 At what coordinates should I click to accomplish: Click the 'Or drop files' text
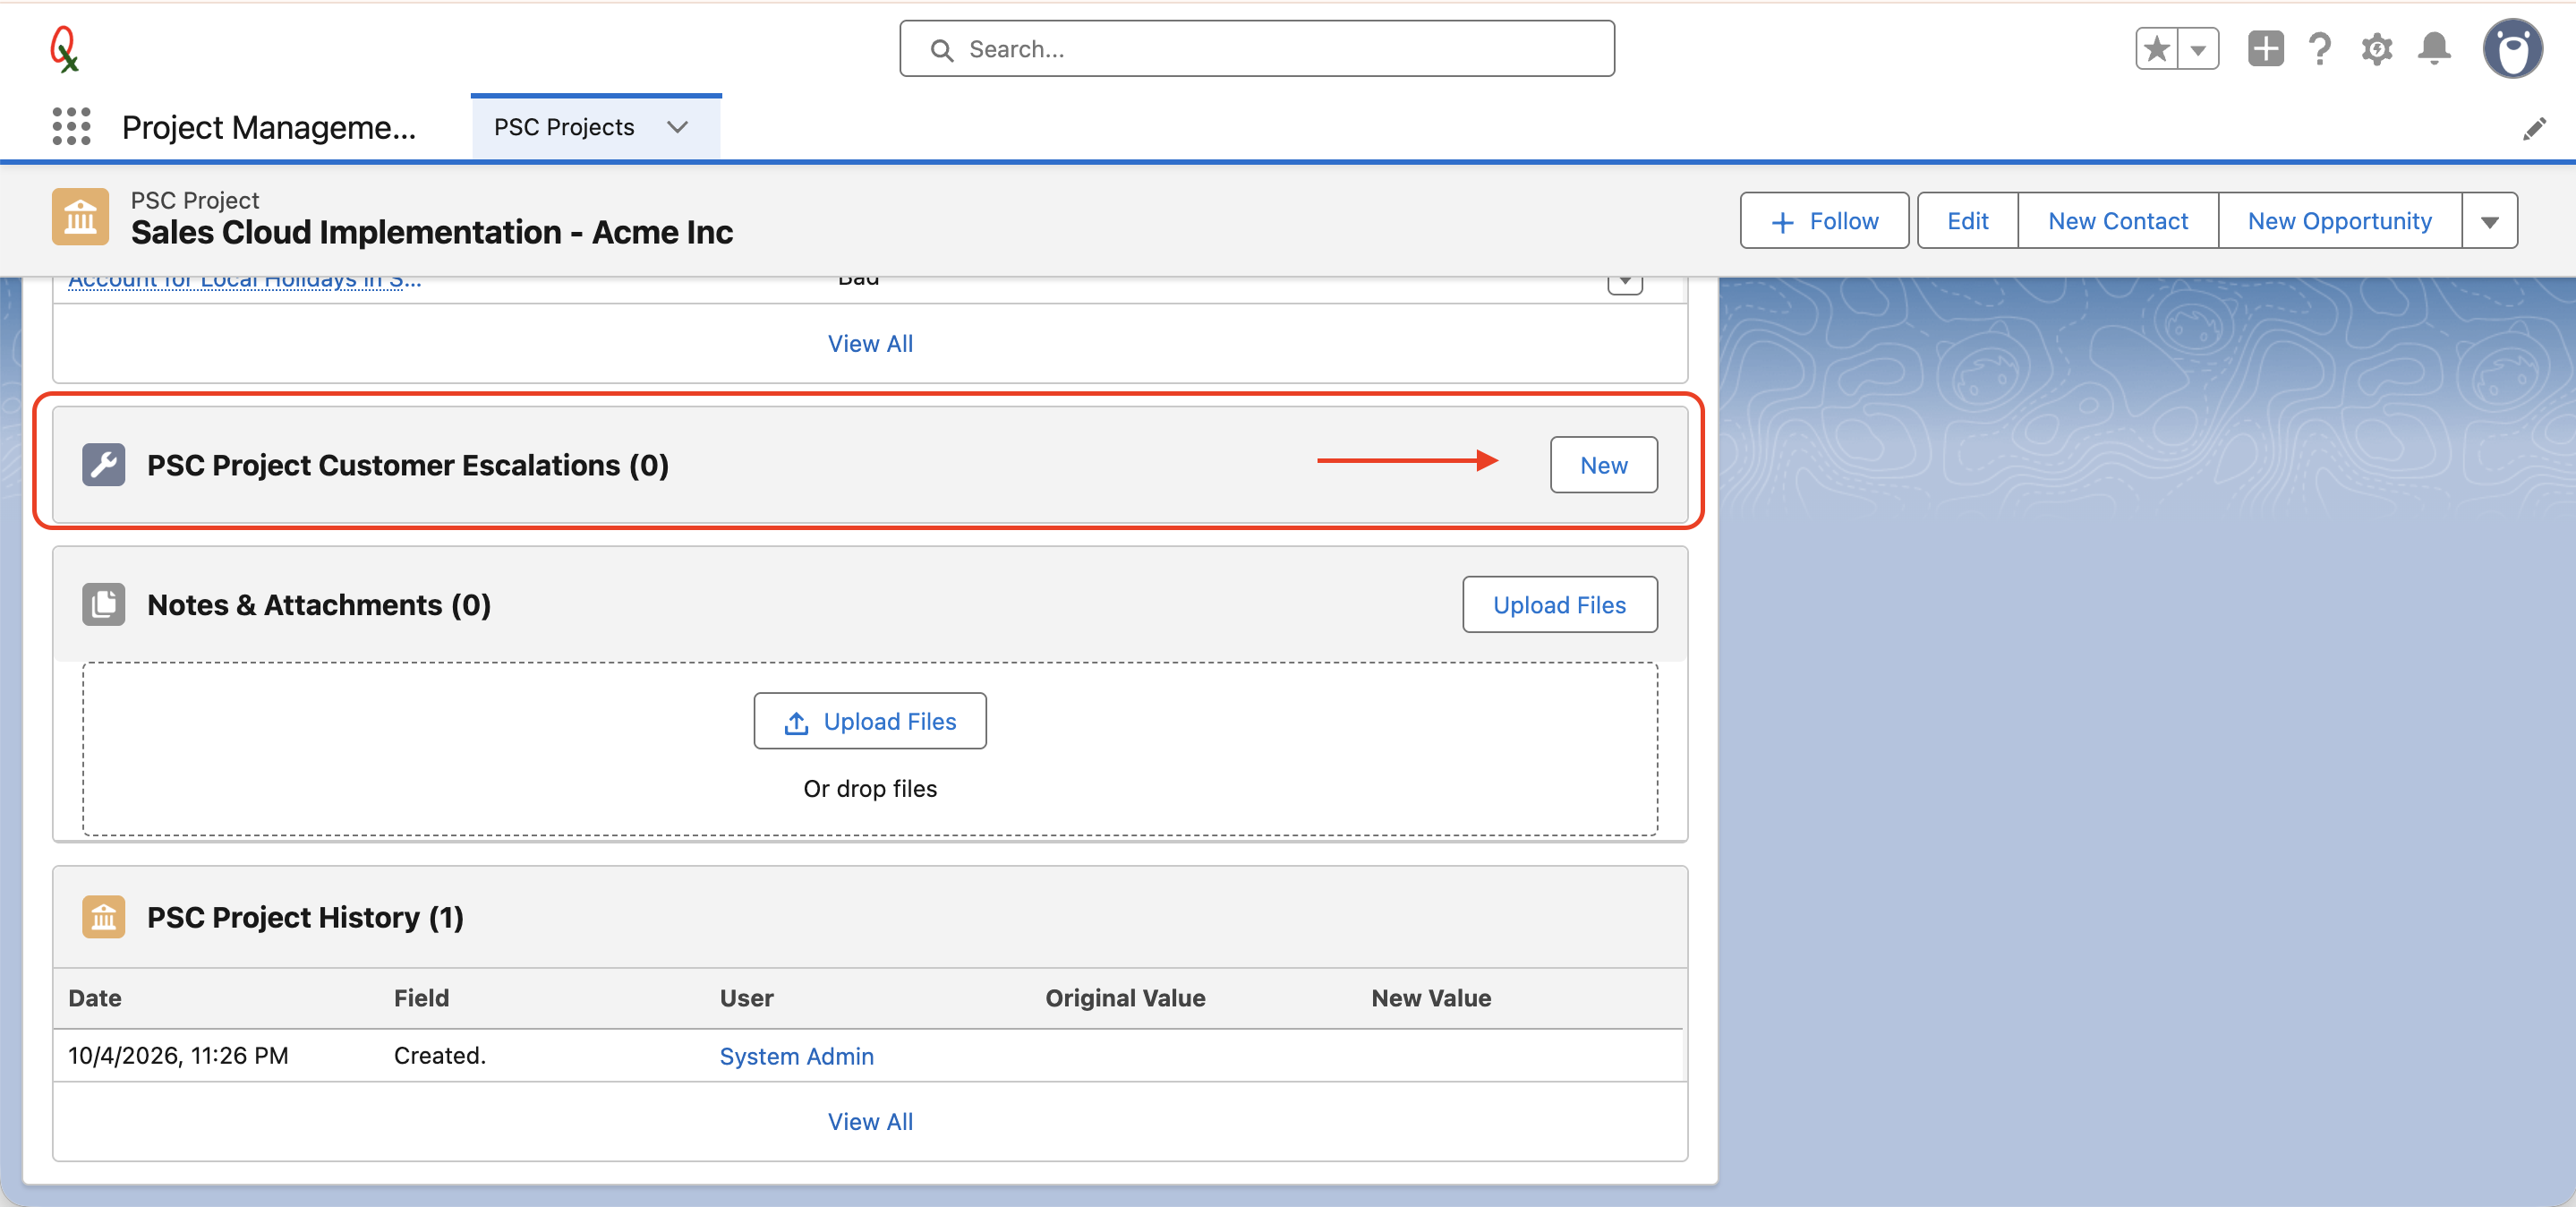870,788
